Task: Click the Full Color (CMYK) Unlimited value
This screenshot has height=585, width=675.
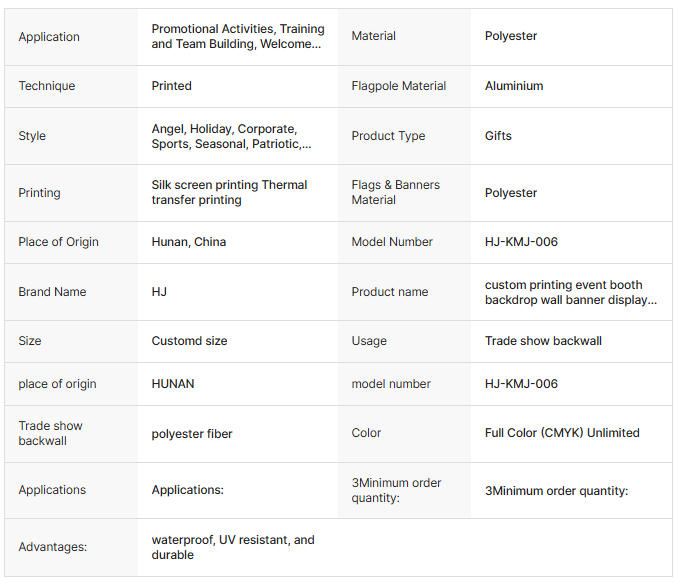Action: [562, 433]
